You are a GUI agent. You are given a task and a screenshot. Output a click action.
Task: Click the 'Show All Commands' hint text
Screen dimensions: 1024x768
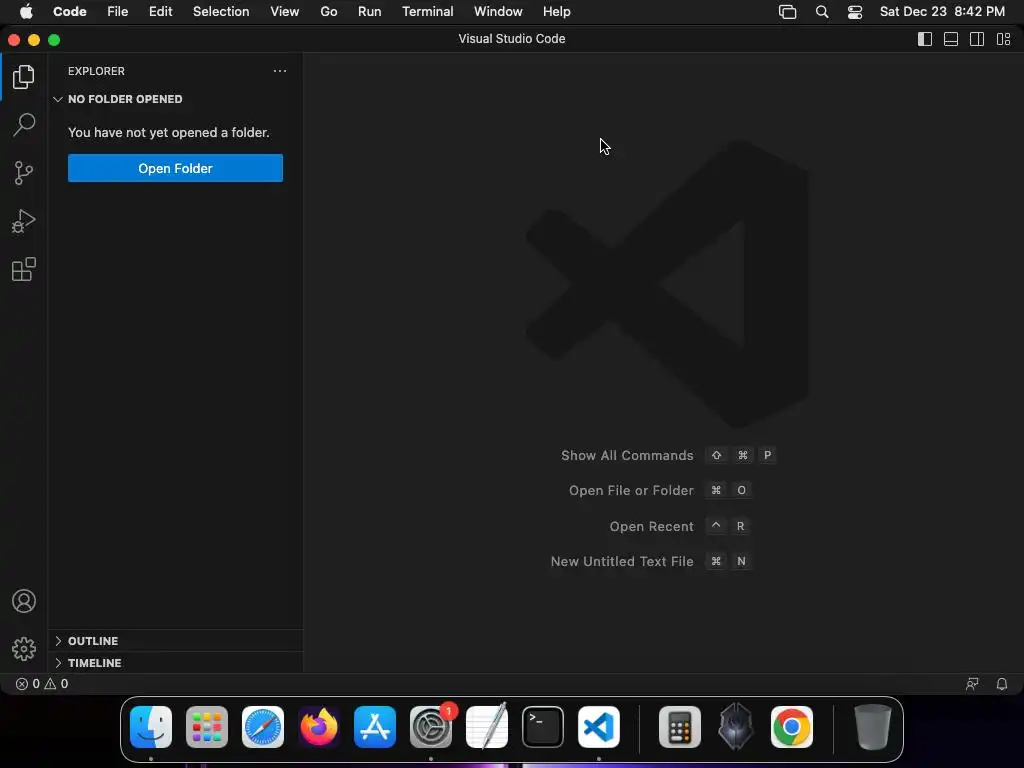627,455
